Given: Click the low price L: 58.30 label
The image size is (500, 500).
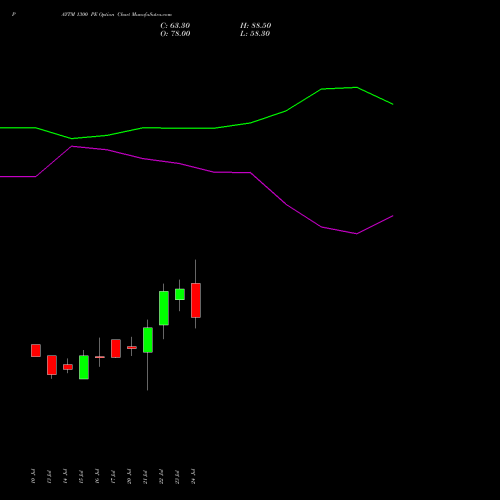Looking at the screenshot, I should (255, 34).
